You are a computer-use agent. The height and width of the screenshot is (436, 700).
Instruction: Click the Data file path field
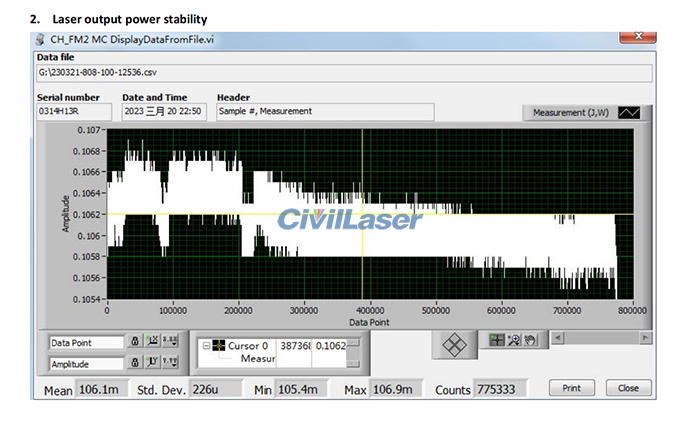[340, 73]
